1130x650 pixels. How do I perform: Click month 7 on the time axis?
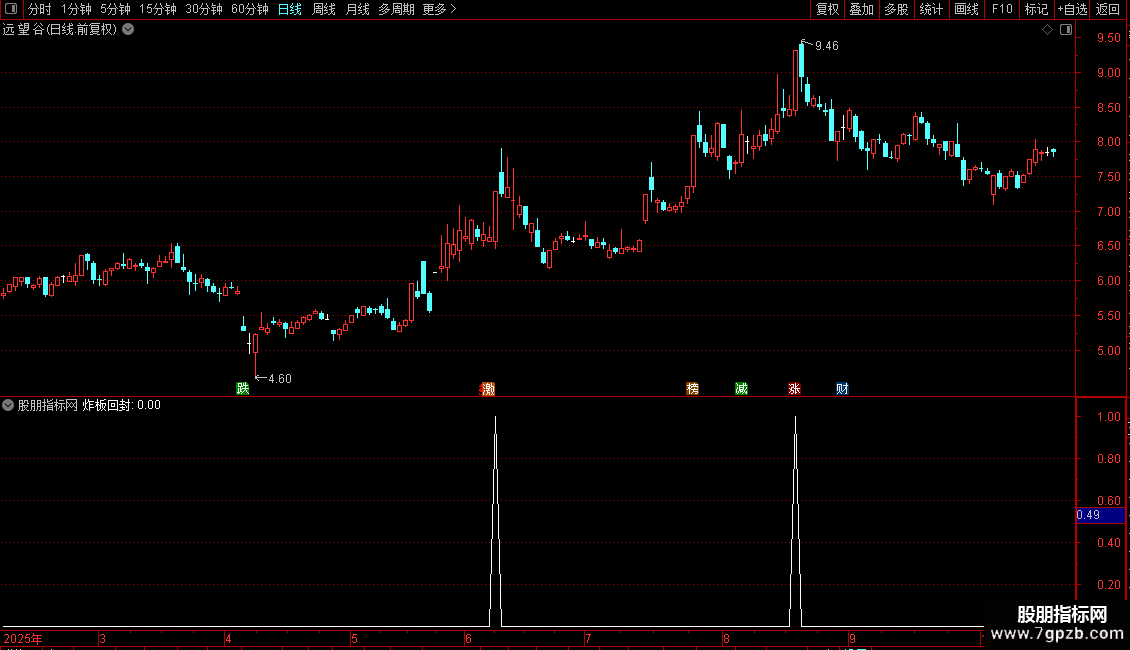588,638
